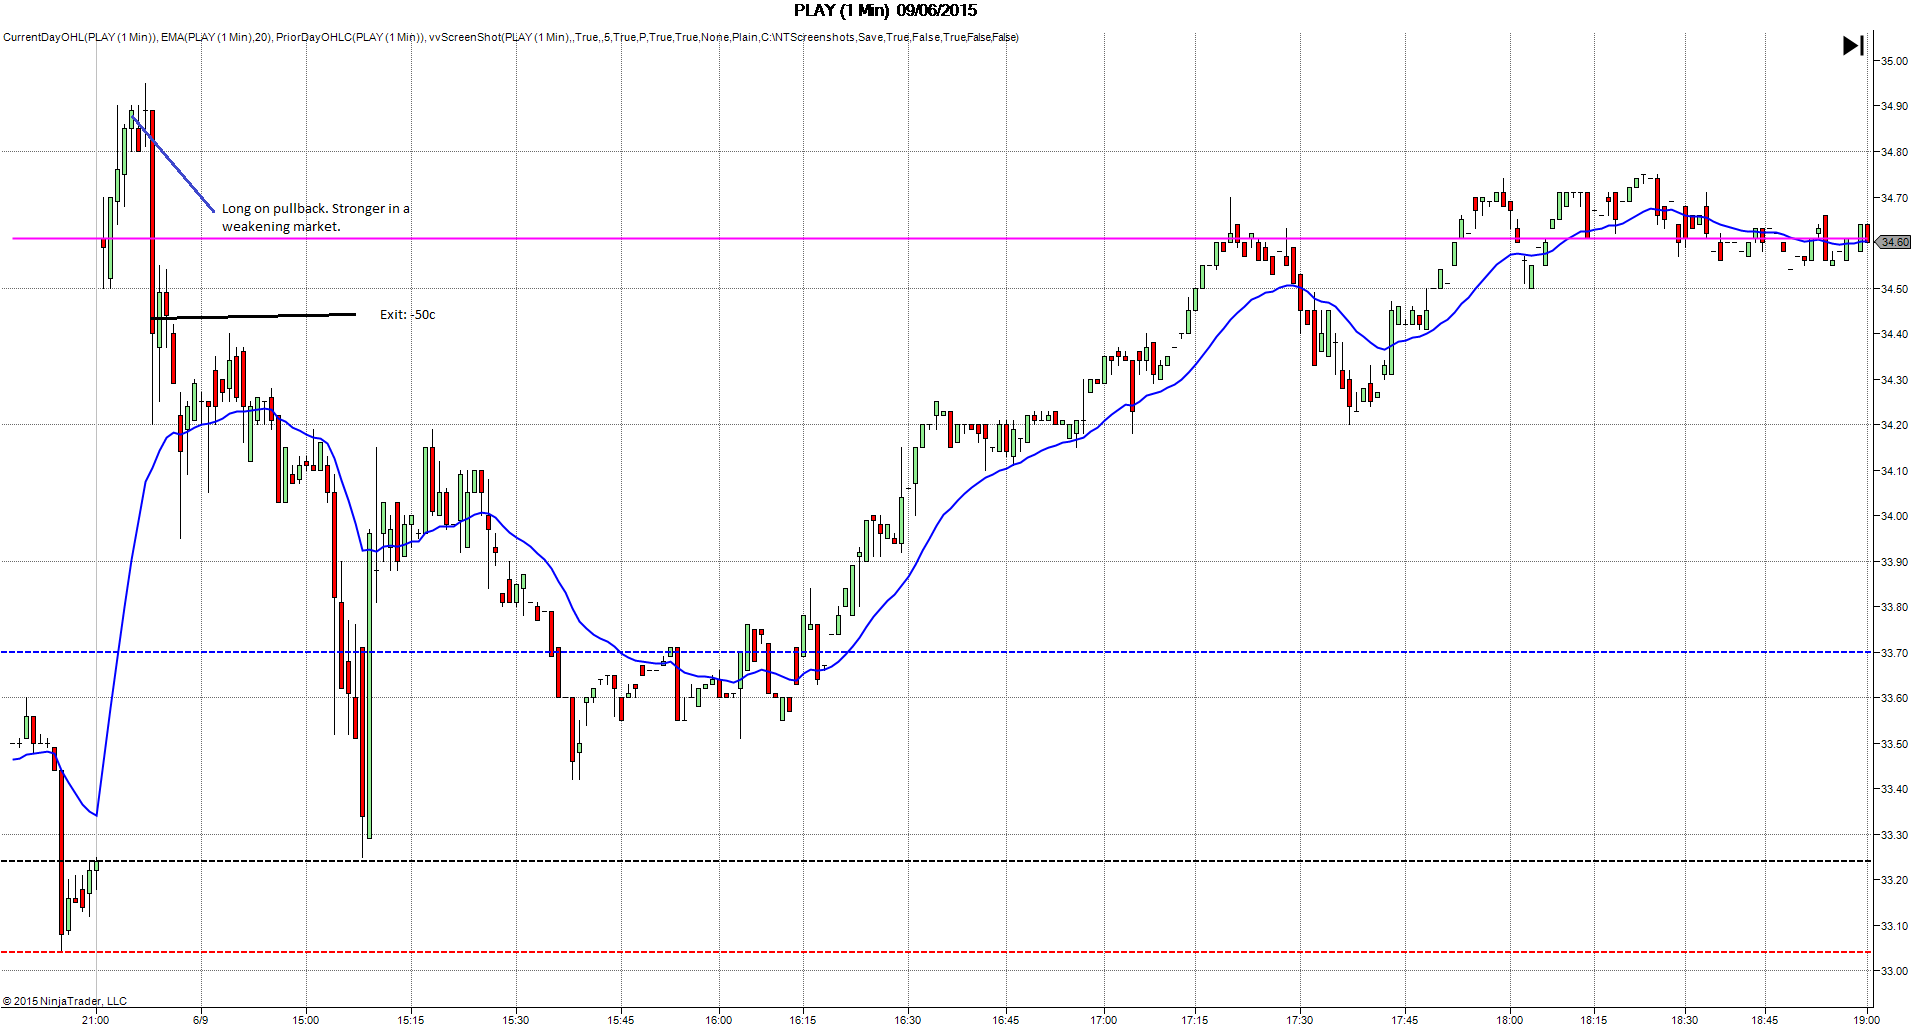Click the 34.10 price axis label

[1894, 471]
